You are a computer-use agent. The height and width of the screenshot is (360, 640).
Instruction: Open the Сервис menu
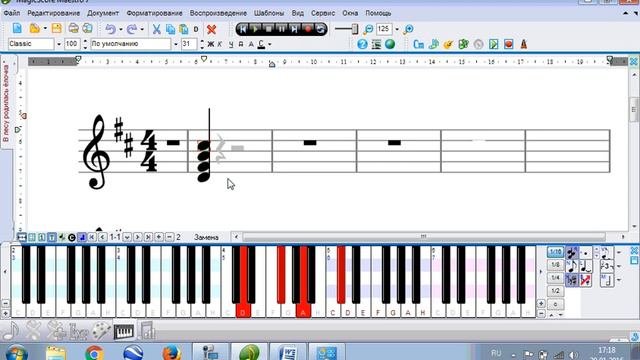pyautogui.click(x=323, y=13)
